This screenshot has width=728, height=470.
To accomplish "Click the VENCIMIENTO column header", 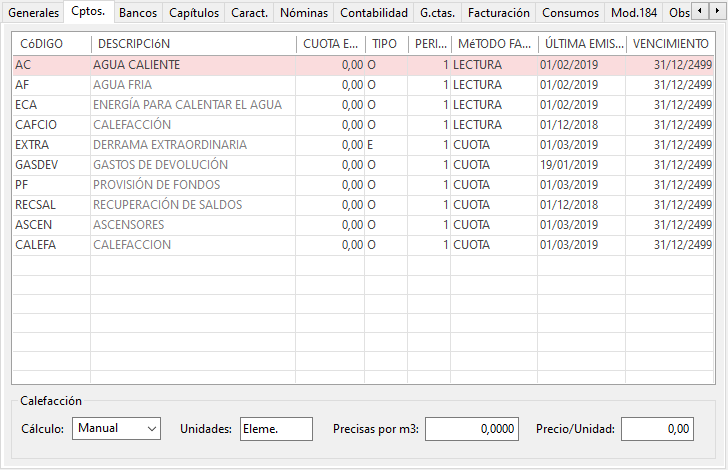I will (670, 44).
